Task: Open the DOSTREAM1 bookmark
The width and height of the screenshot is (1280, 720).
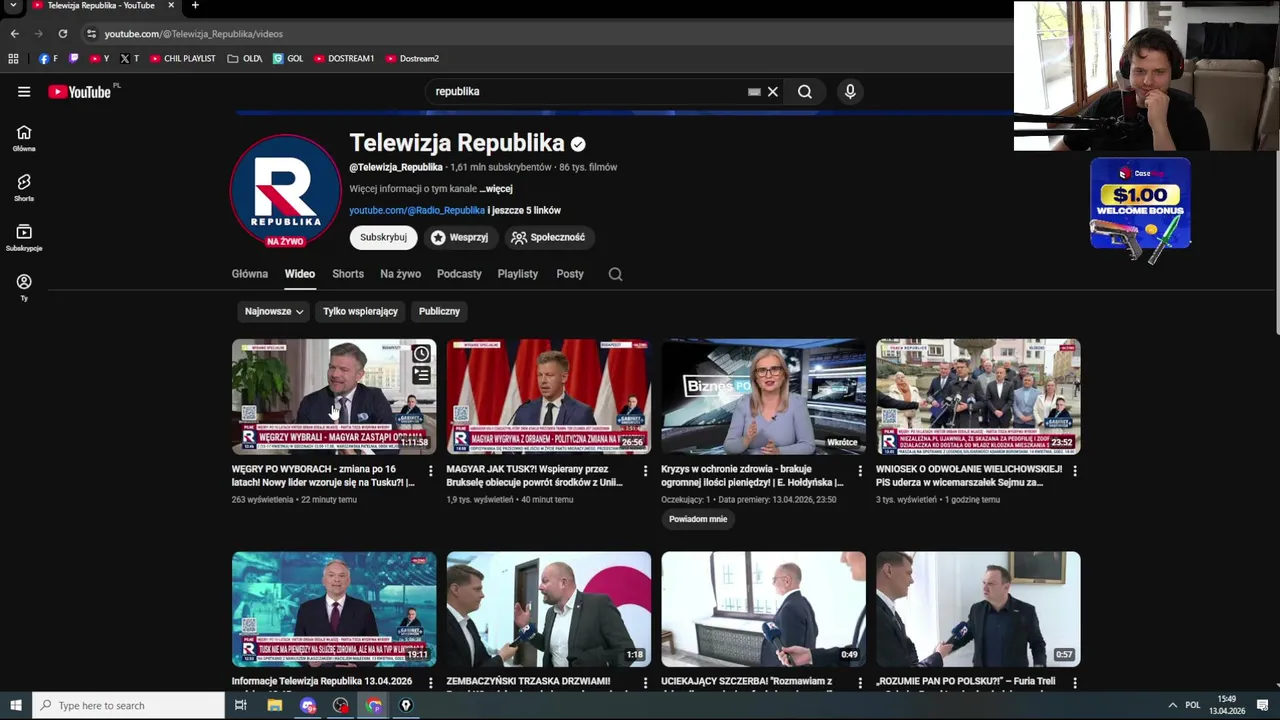Action: tap(344, 59)
